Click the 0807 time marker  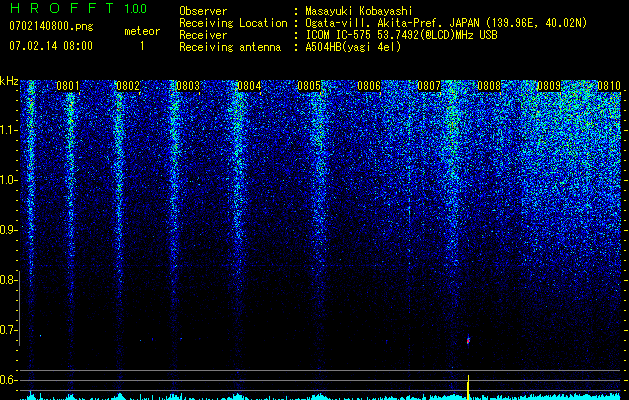[x=429, y=86]
